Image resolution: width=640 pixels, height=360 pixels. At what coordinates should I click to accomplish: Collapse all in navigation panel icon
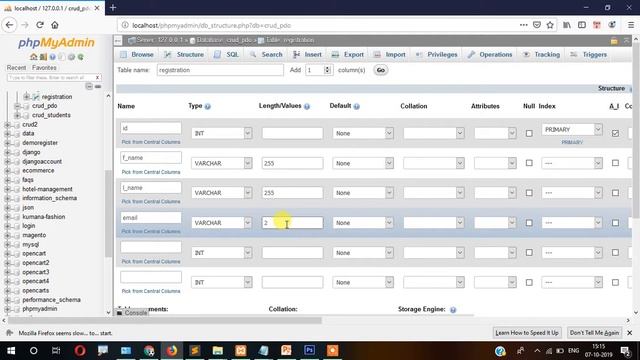(89, 86)
